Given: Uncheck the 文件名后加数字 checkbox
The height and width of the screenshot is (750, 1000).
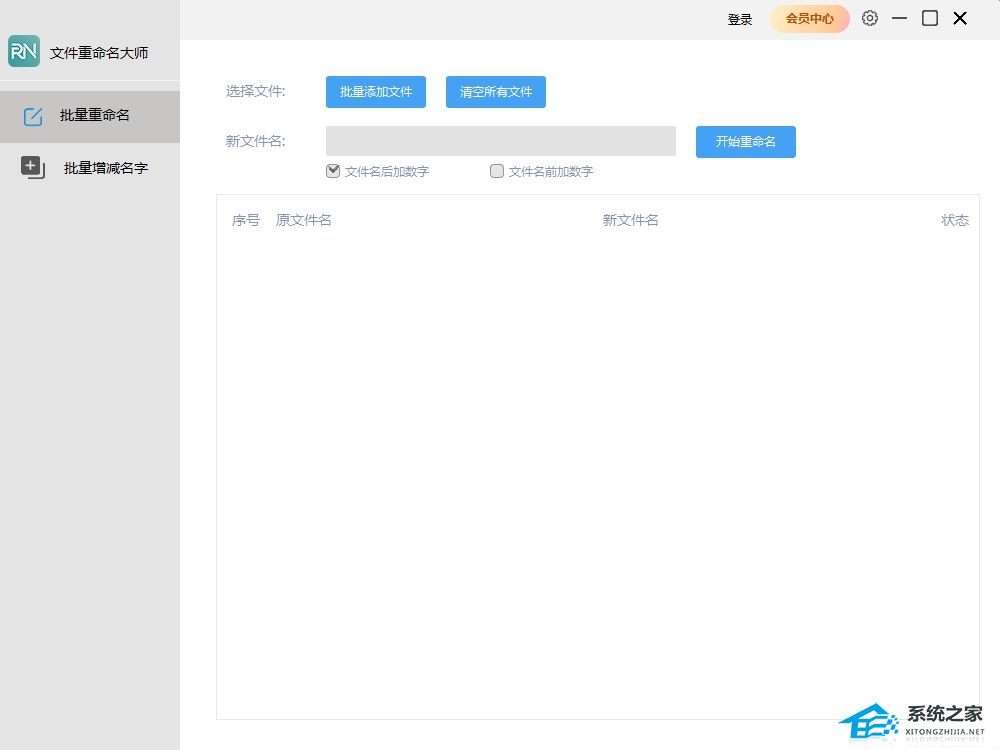Looking at the screenshot, I should [x=333, y=171].
